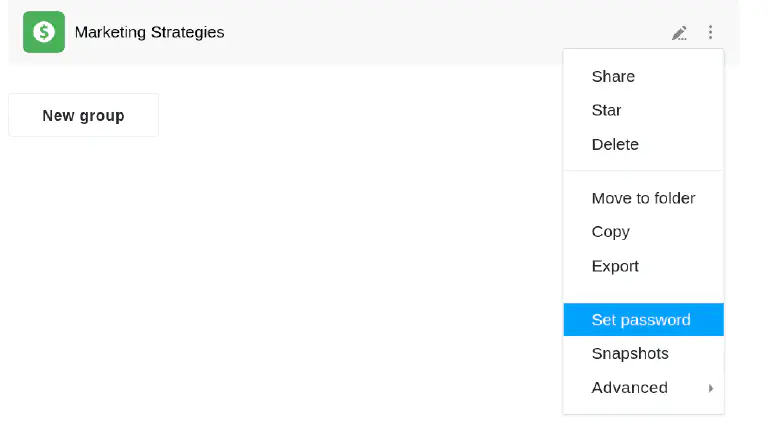The height and width of the screenshot is (422, 768).
Task: Select Share from the context menu
Action: [x=613, y=77]
